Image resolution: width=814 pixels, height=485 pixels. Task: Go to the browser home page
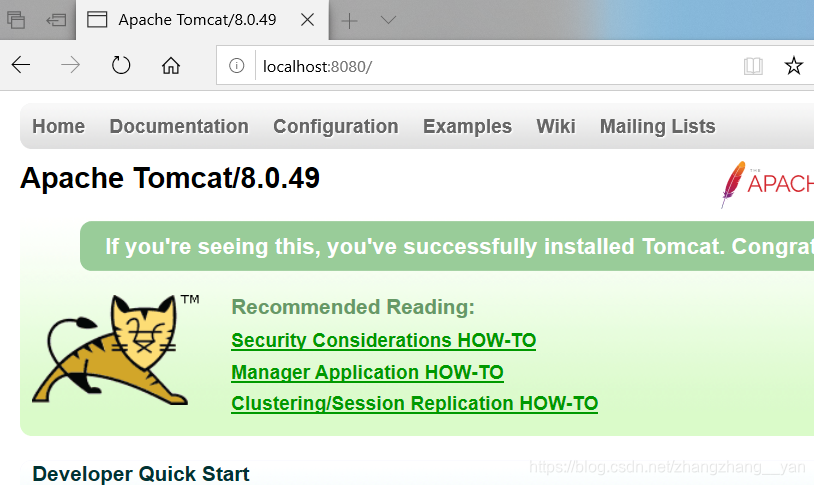171,65
